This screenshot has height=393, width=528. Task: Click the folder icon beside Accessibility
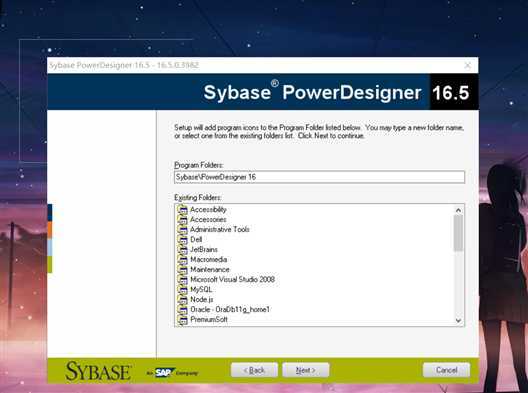[182, 210]
